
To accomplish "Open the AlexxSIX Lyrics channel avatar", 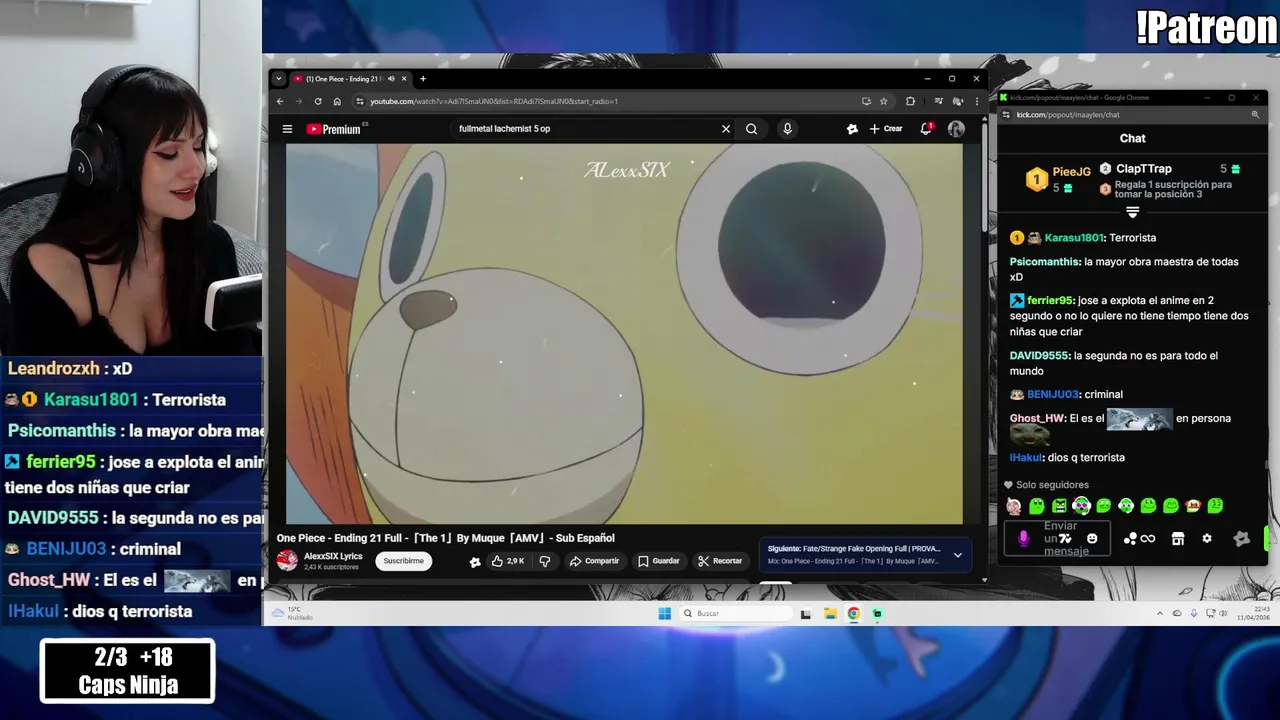I will click(x=287, y=561).
